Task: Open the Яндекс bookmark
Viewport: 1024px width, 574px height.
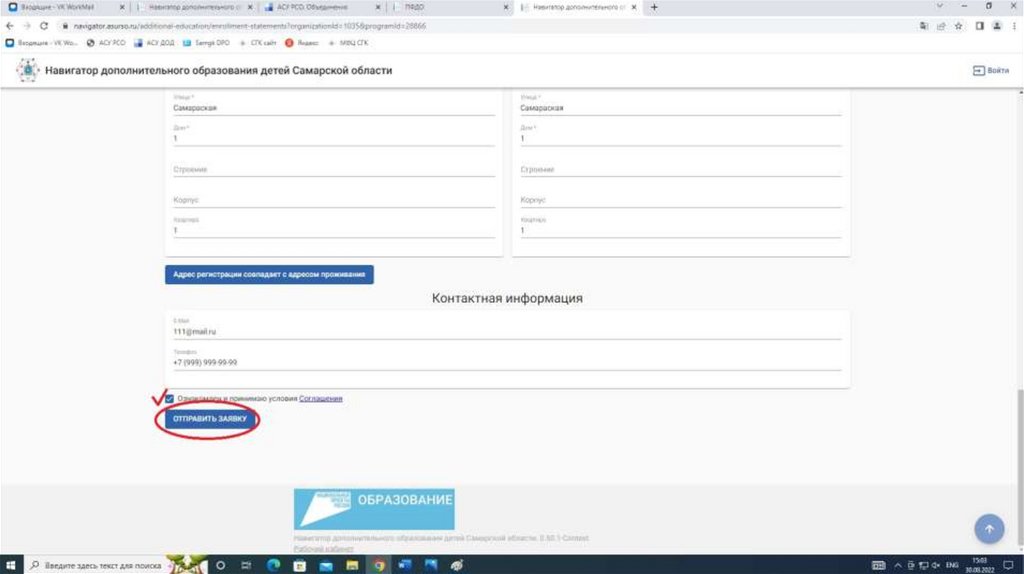Action: 302,42
